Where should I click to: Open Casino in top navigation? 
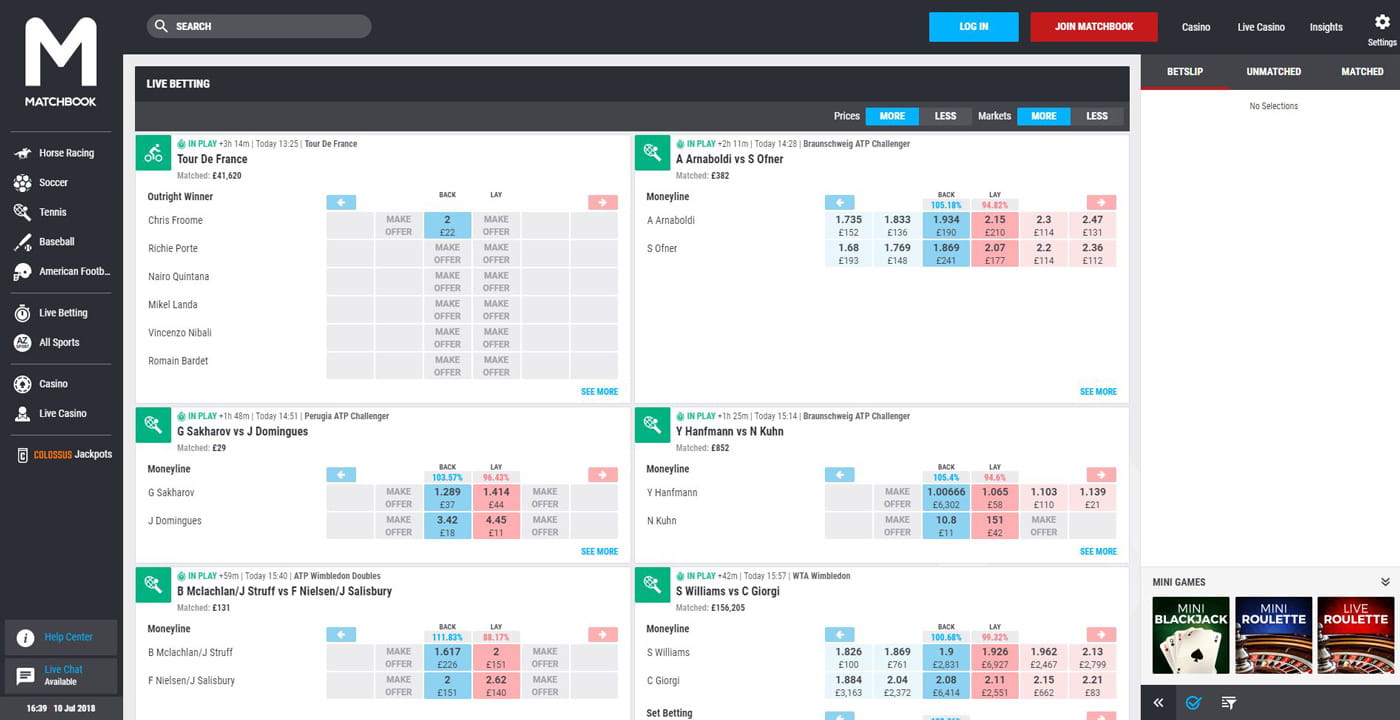pyautogui.click(x=1196, y=27)
